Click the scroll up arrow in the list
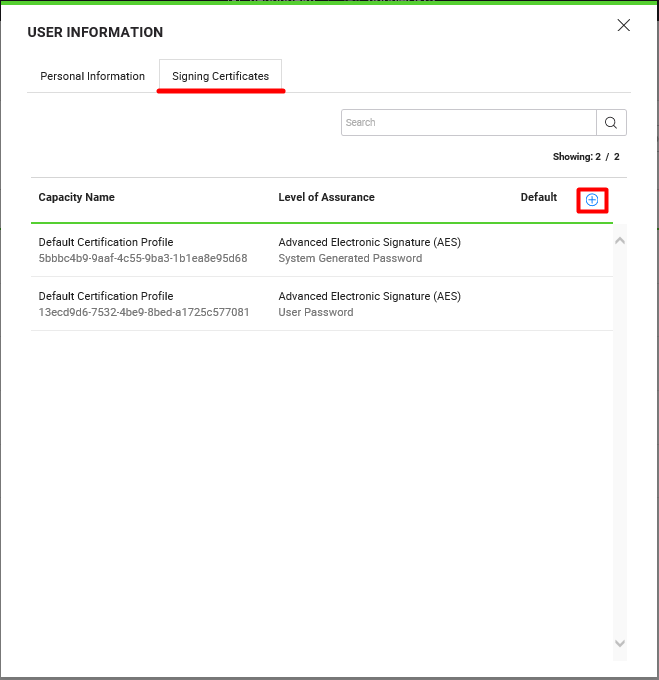This screenshot has height=680, width=659. tap(619, 241)
